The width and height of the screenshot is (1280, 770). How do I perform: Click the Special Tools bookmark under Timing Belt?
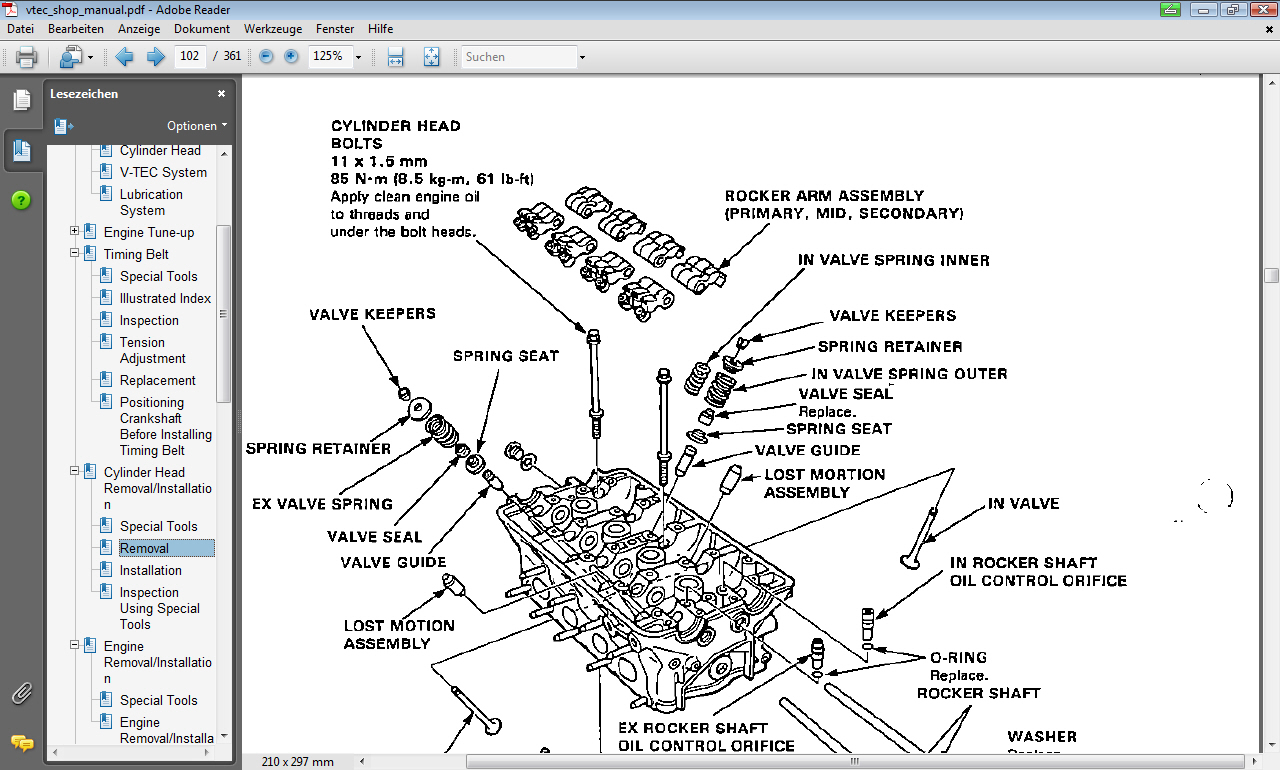click(158, 276)
